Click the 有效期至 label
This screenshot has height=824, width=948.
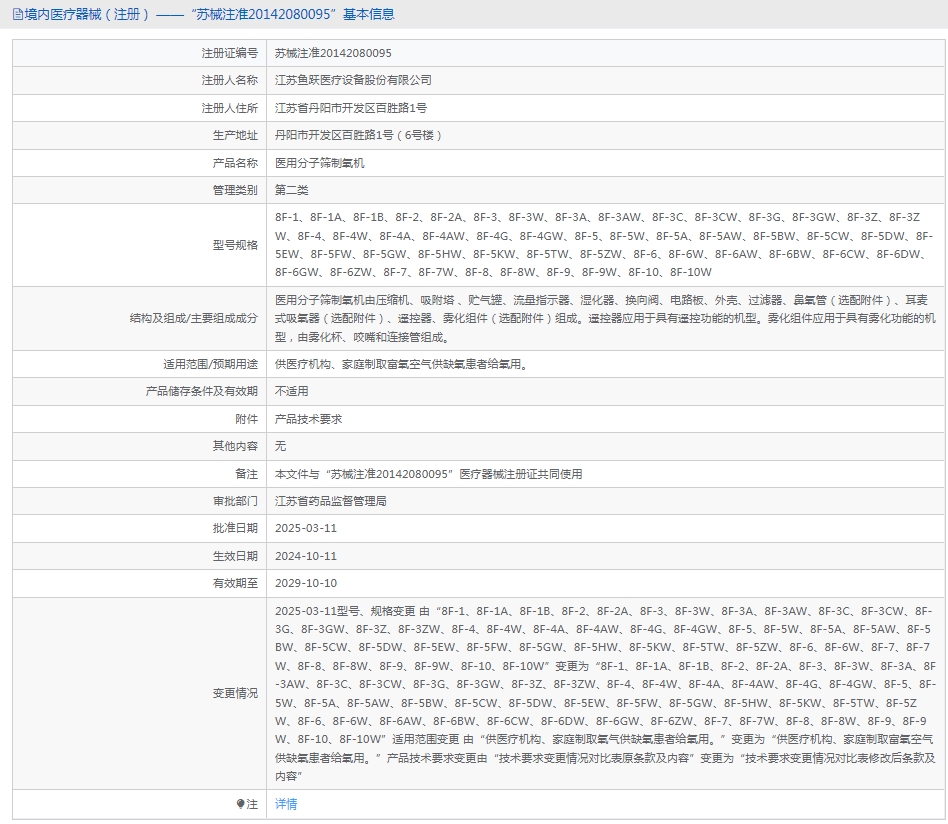[x=235, y=583]
